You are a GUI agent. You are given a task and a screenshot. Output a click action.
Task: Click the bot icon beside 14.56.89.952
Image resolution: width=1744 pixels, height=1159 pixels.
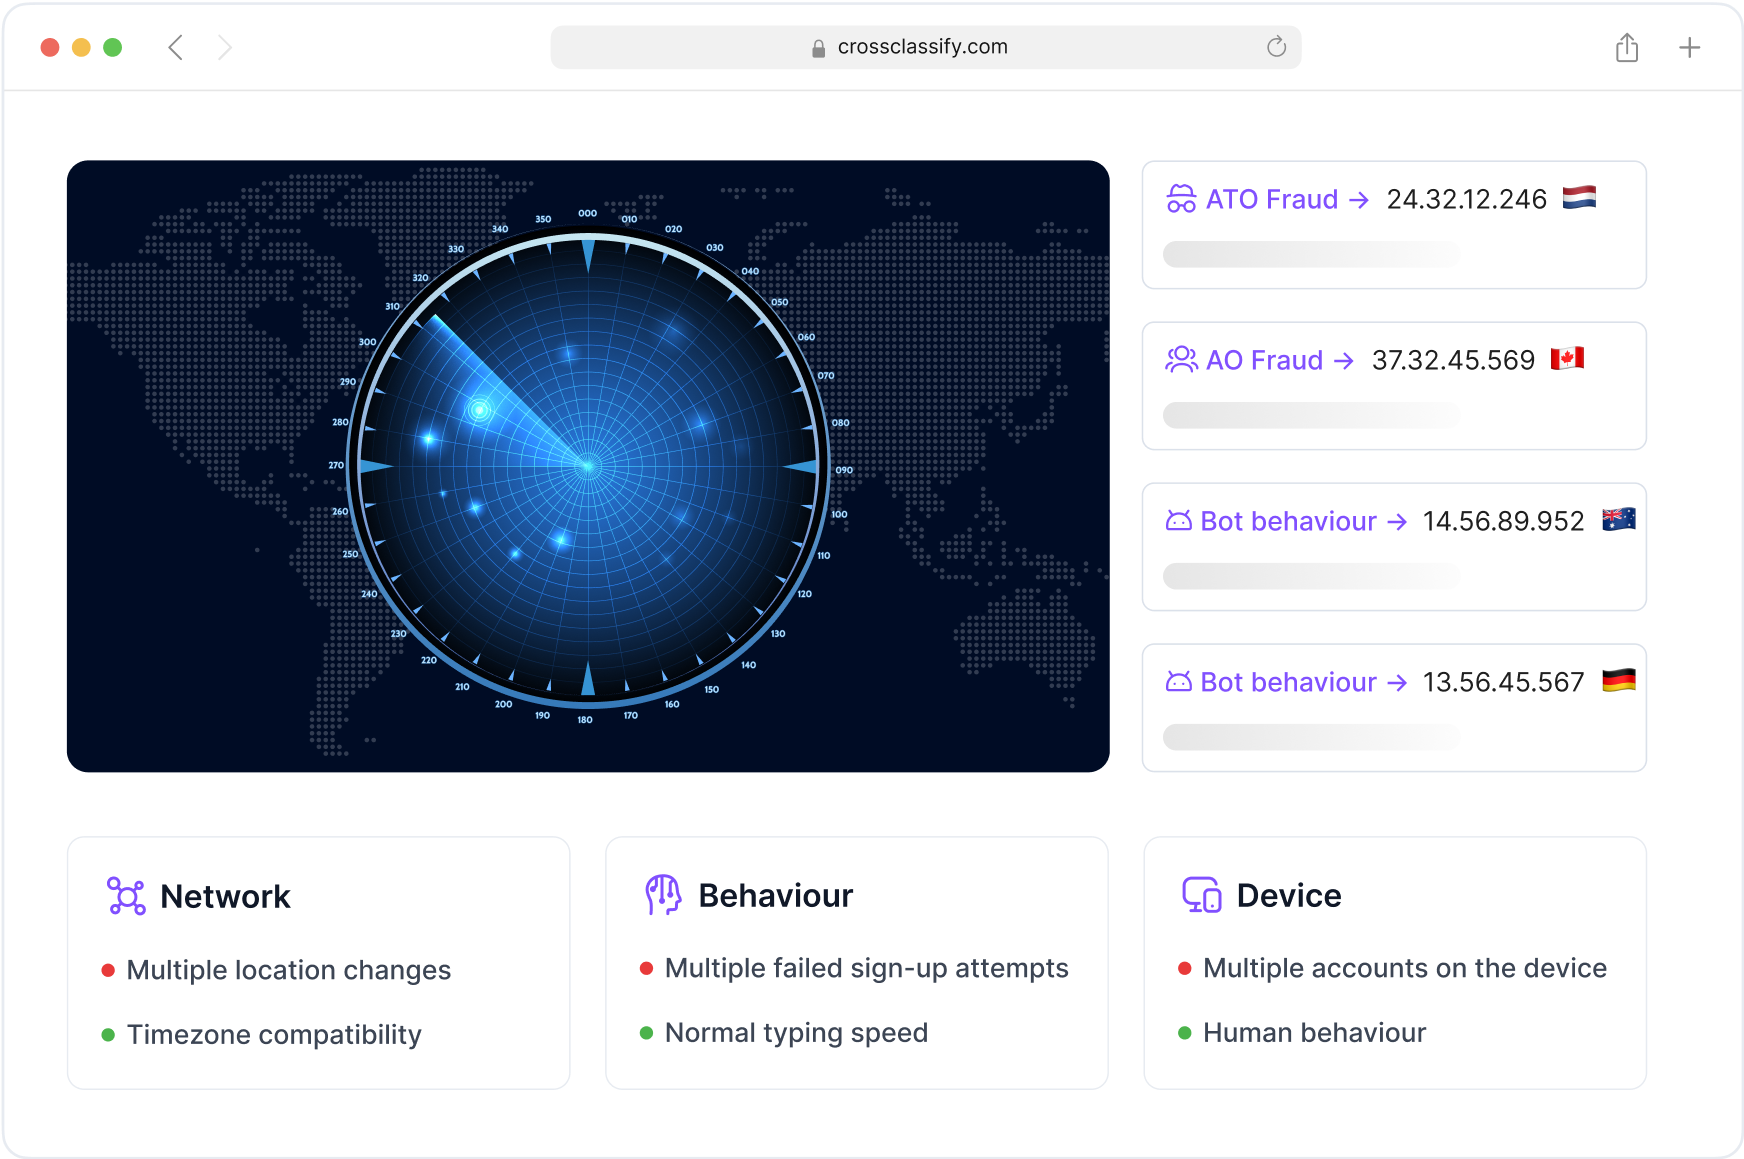point(1179,521)
